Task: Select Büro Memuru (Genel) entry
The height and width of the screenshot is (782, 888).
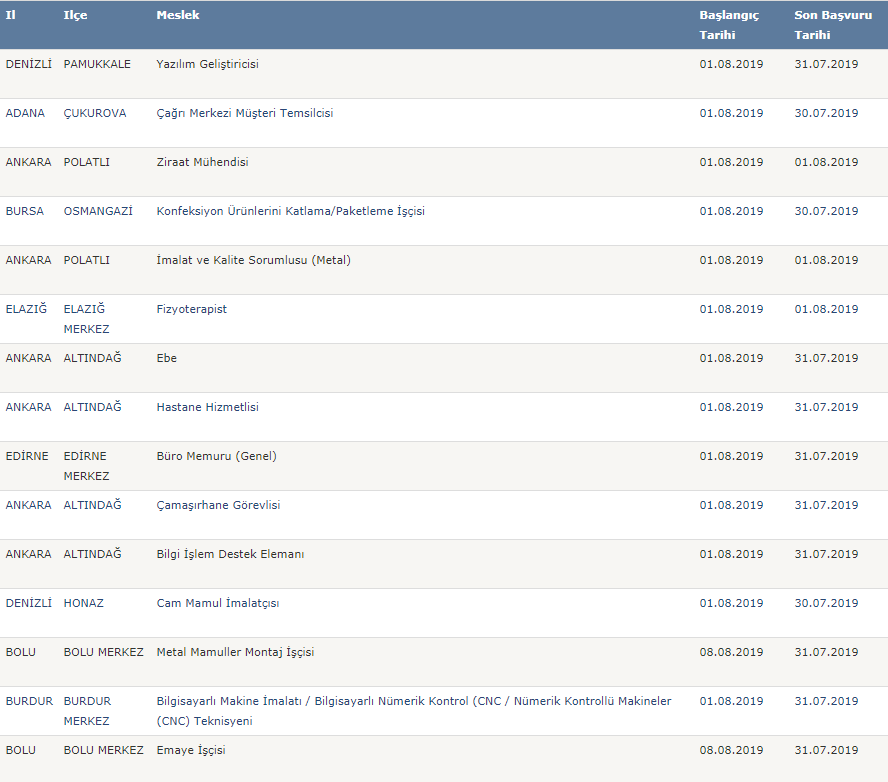Action: click(x=217, y=456)
